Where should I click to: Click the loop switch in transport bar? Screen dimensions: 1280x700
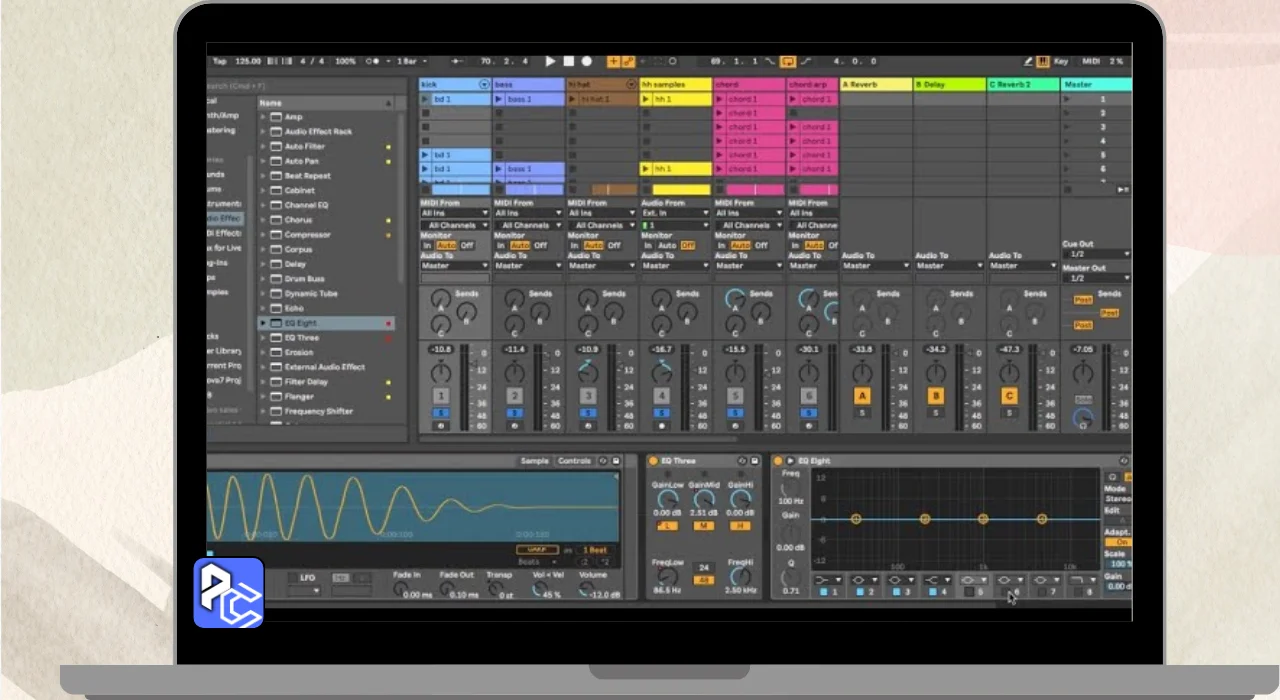(788, 61)
